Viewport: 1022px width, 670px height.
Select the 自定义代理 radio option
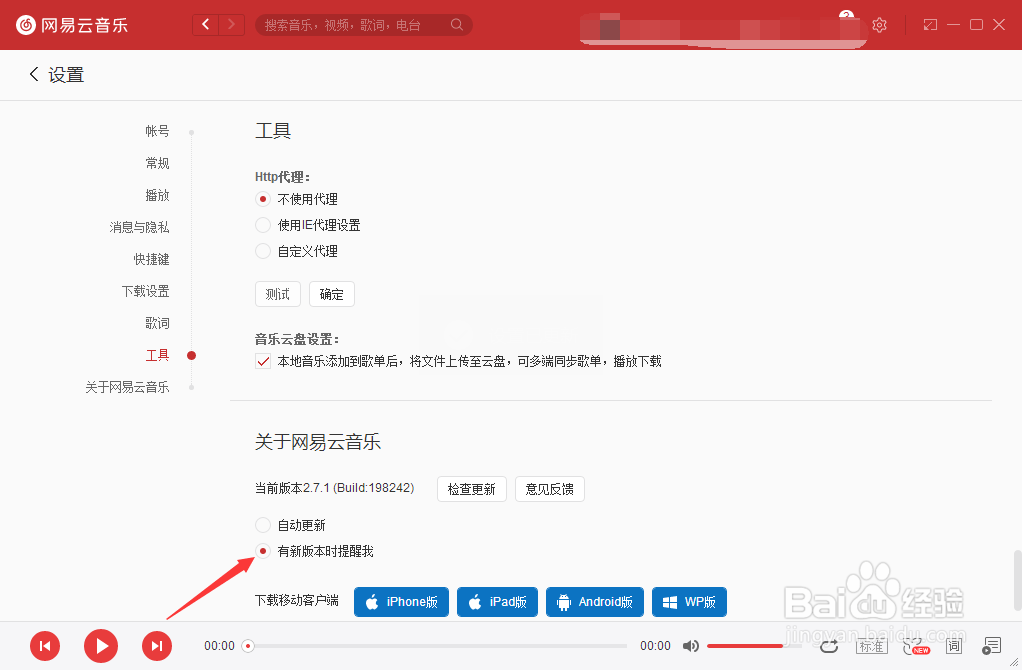[x=263, y=251]
